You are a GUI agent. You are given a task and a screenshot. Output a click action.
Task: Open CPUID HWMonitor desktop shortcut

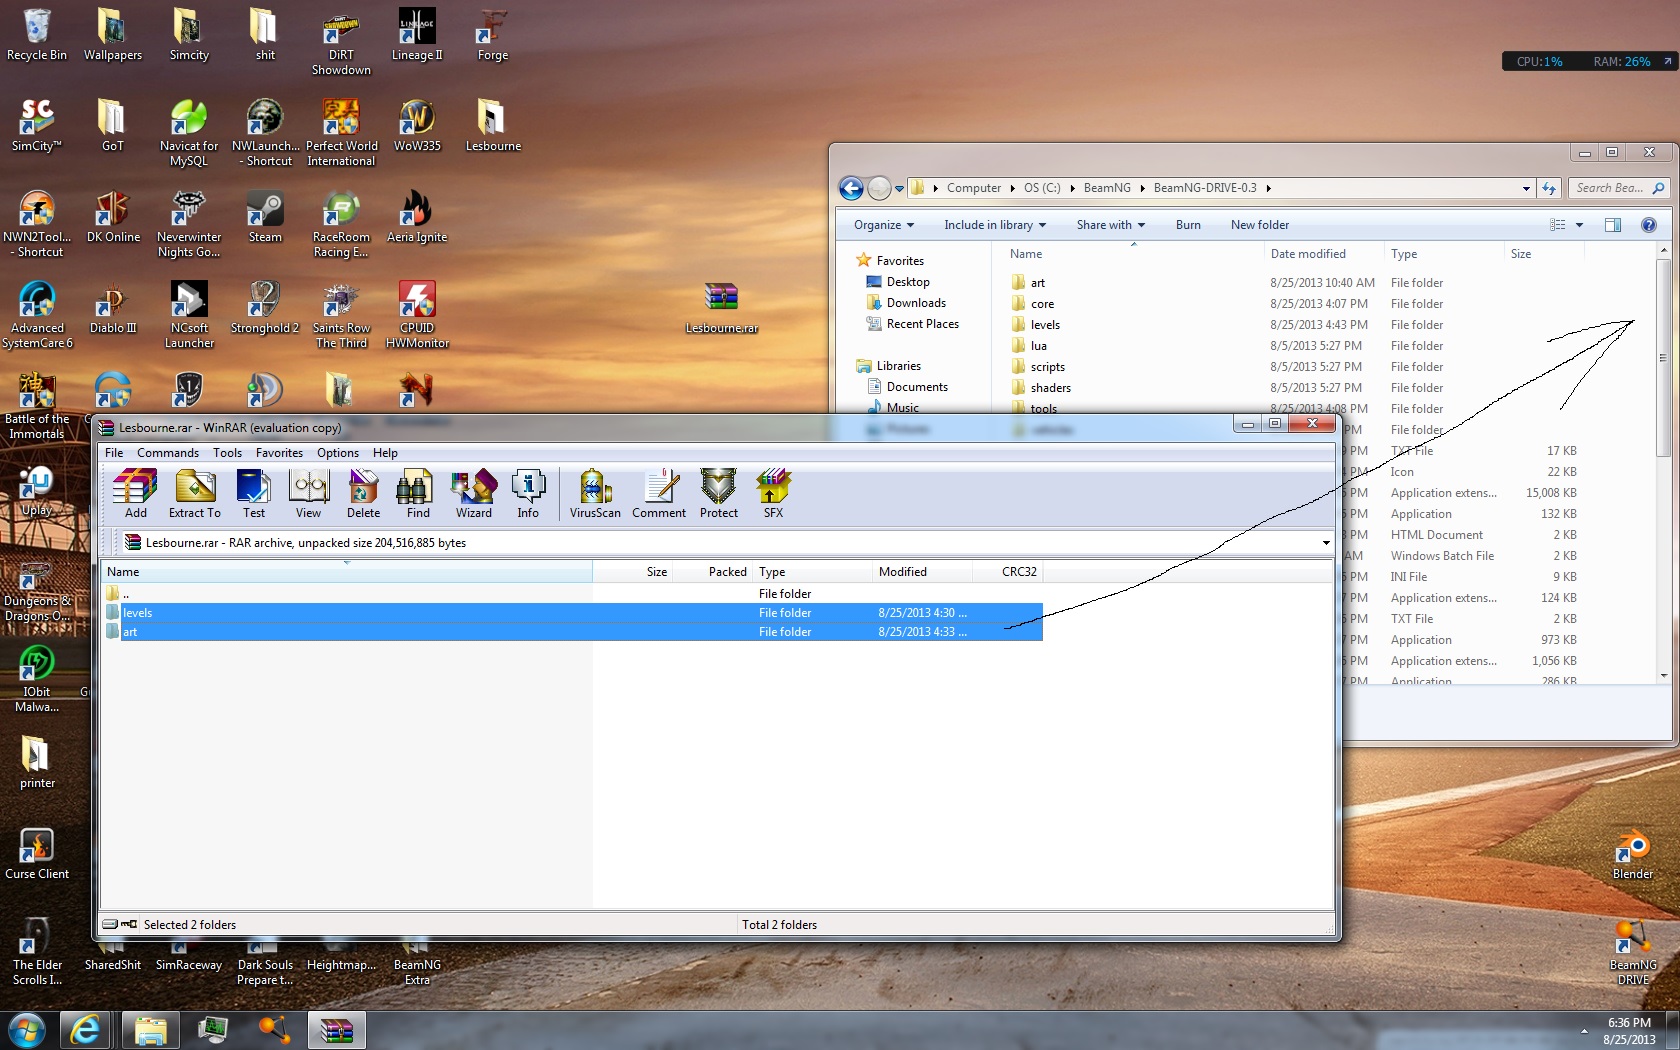417,314
